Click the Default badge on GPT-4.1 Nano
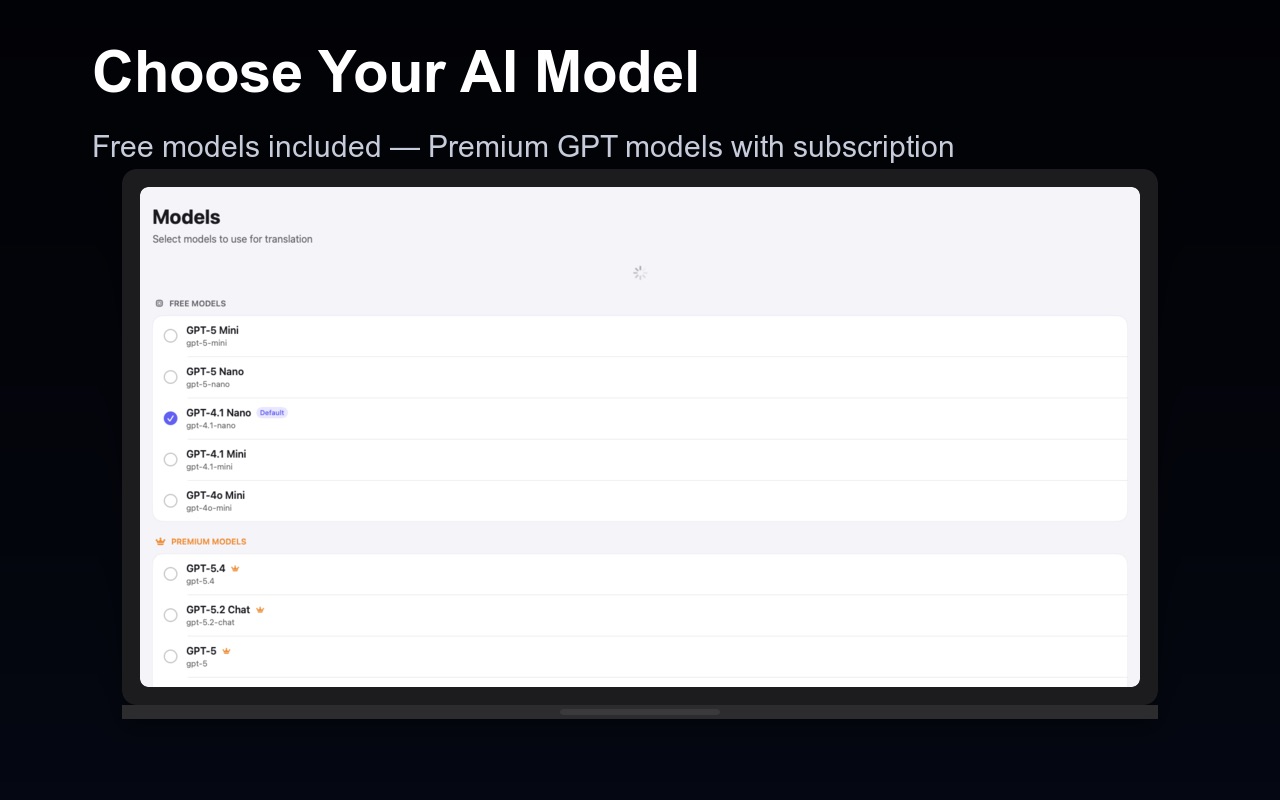The width and height of the screenshot is (1280, 800). [272, 412]
